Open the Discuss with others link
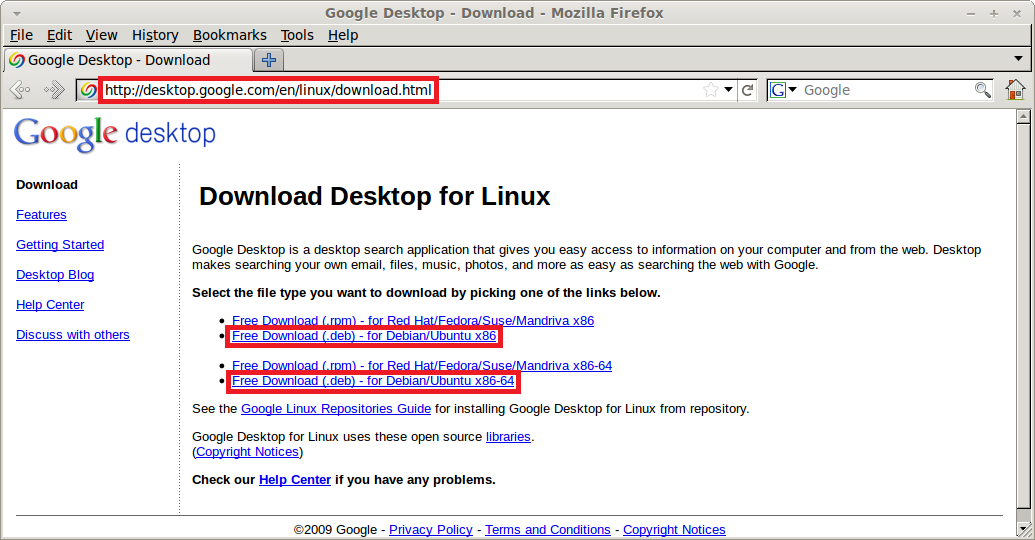 pos(73,335)
